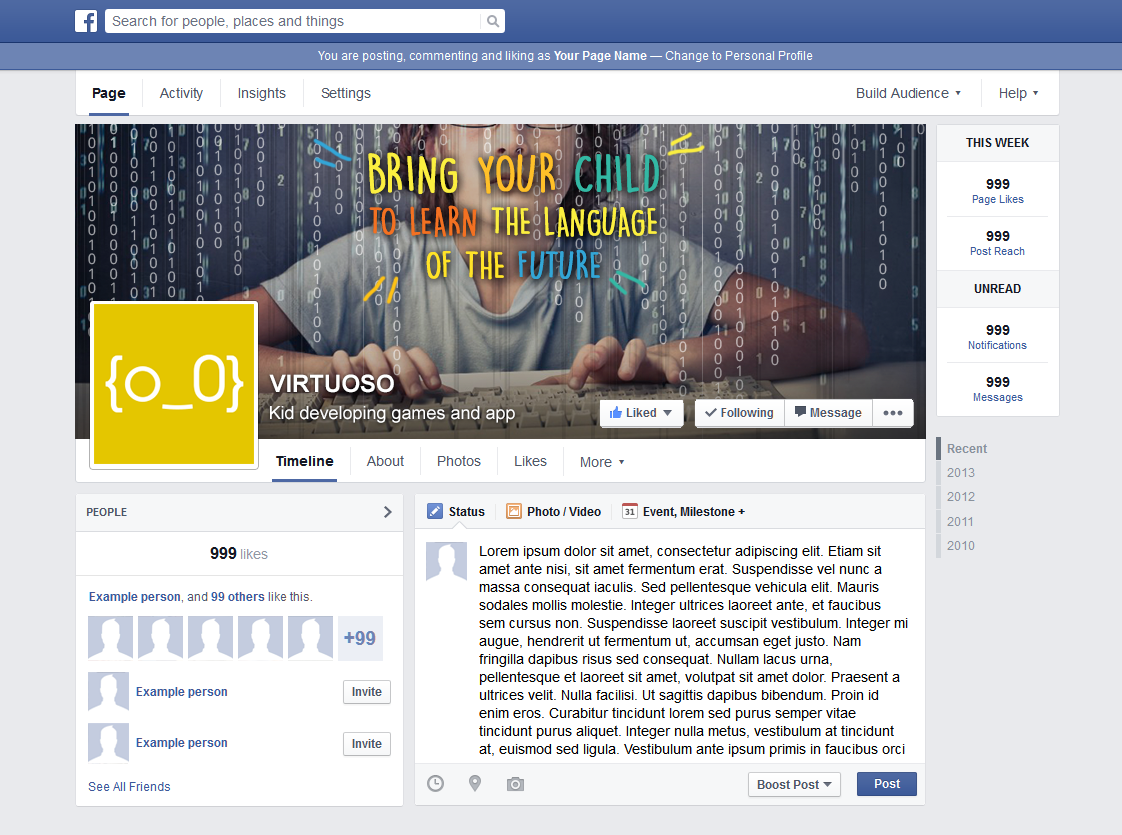This screenshot has height=835, width=1122.
Task: Jump to 2013 in the timeline
Action: point(960,473)
